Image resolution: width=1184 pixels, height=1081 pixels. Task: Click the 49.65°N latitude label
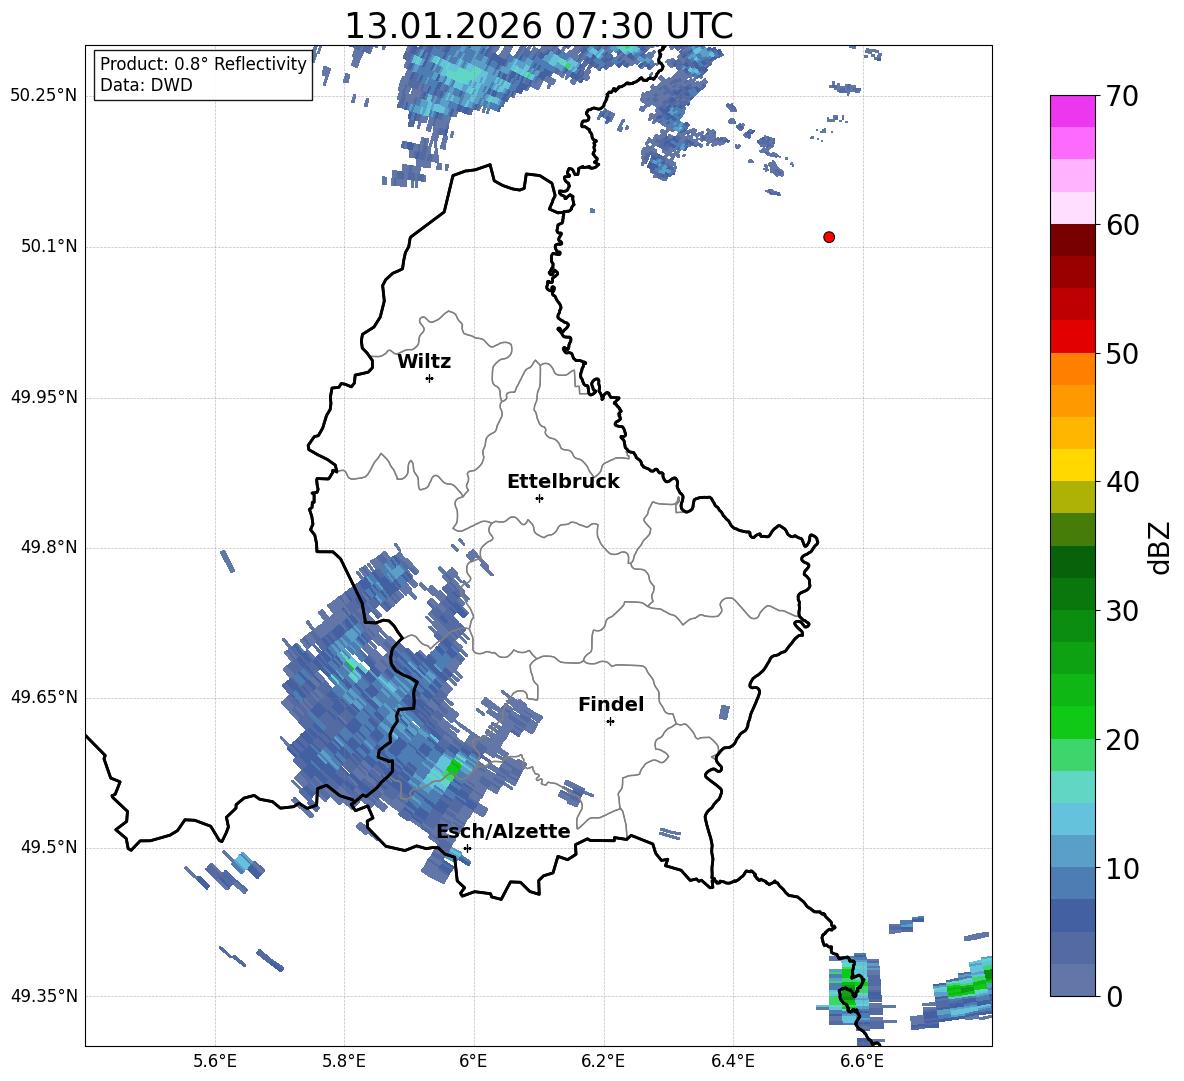click(x=44, y=696)
